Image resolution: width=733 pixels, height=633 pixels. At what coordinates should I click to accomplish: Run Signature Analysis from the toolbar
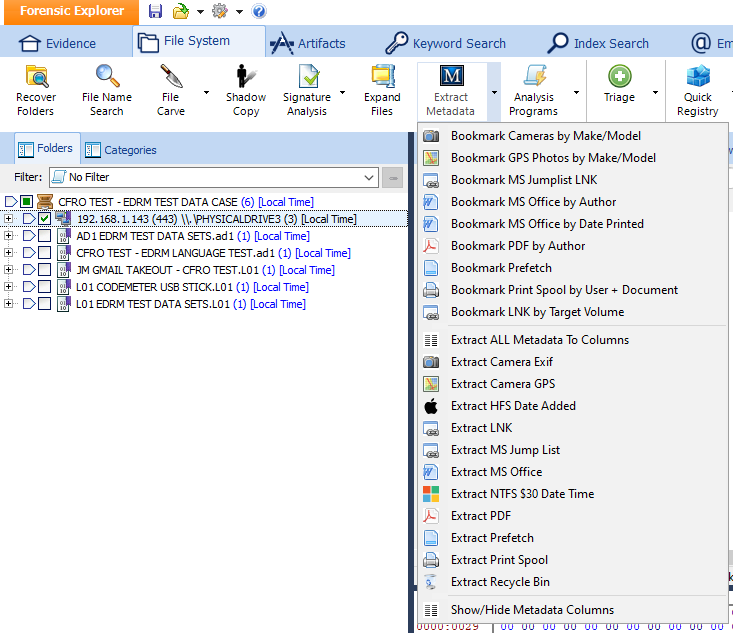pyautogui.click(x=307, y=89)
